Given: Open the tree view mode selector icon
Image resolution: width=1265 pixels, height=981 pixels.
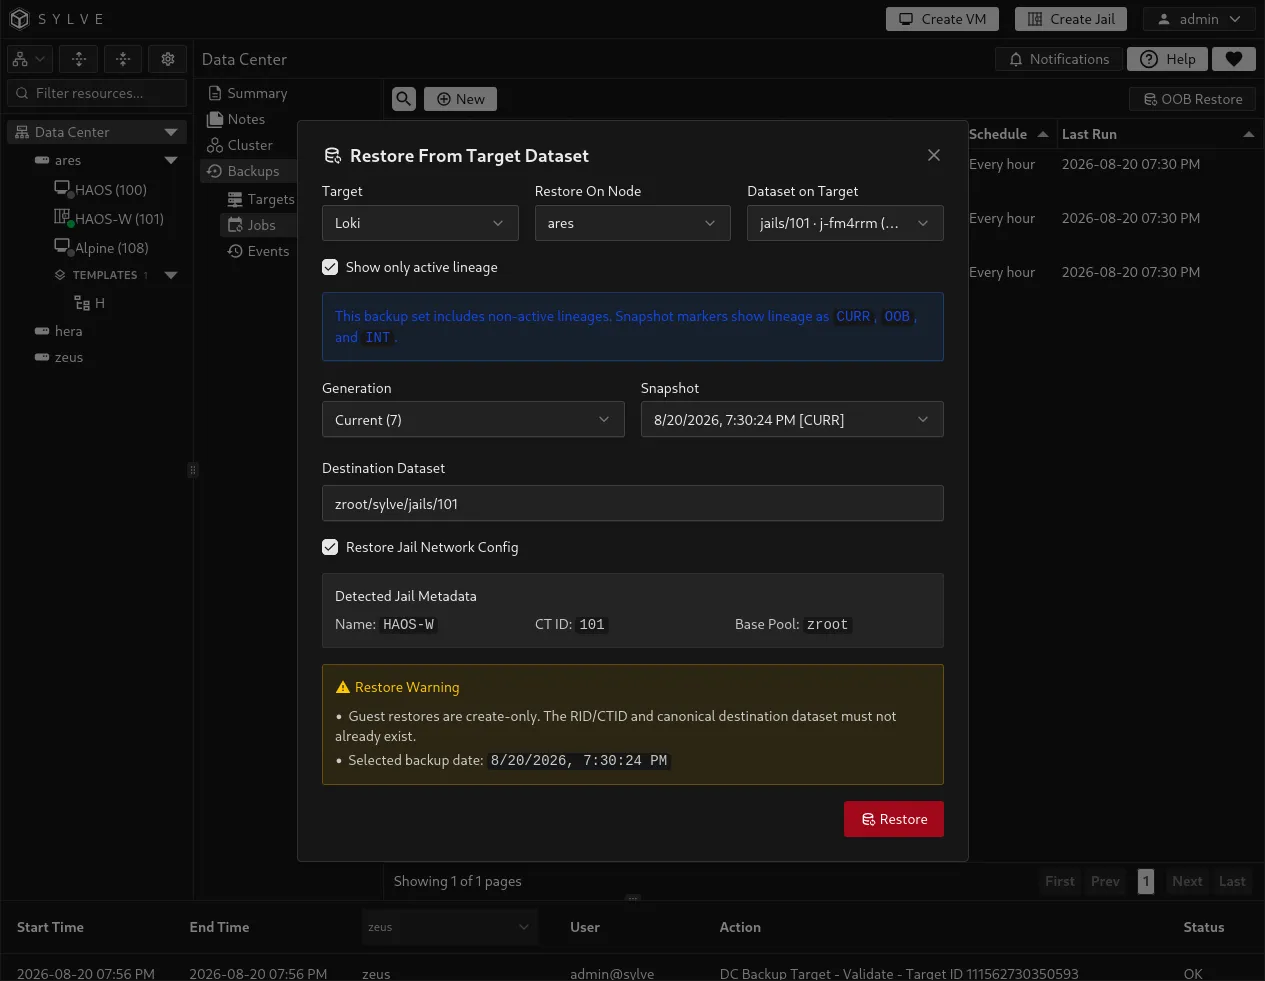Looking at the screenshot, I should [29, 59].
